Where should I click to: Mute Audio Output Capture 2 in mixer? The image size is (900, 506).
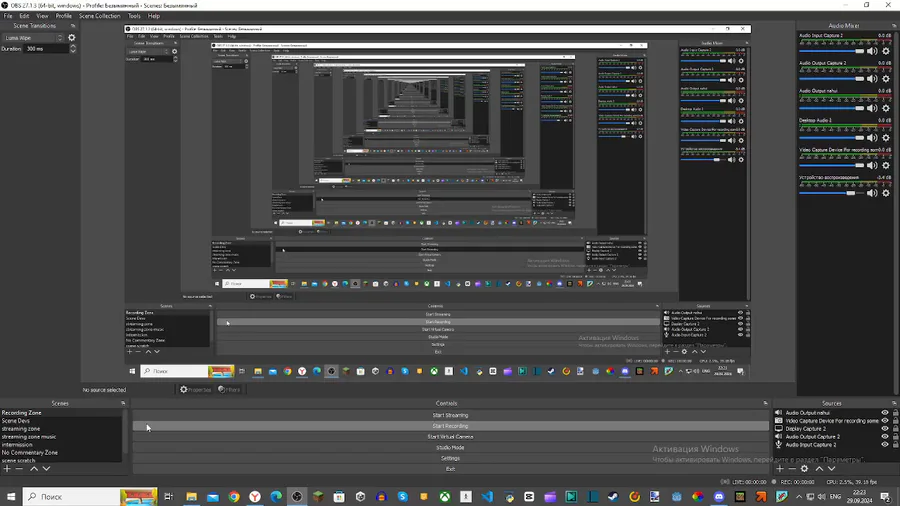point(872,79)
